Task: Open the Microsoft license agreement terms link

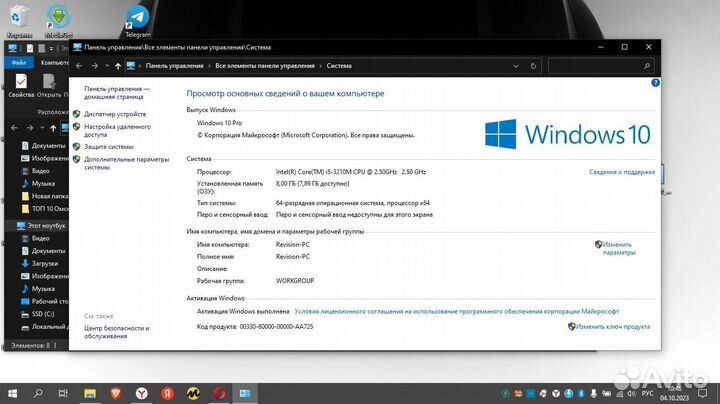Action: [x=456, y=311]
